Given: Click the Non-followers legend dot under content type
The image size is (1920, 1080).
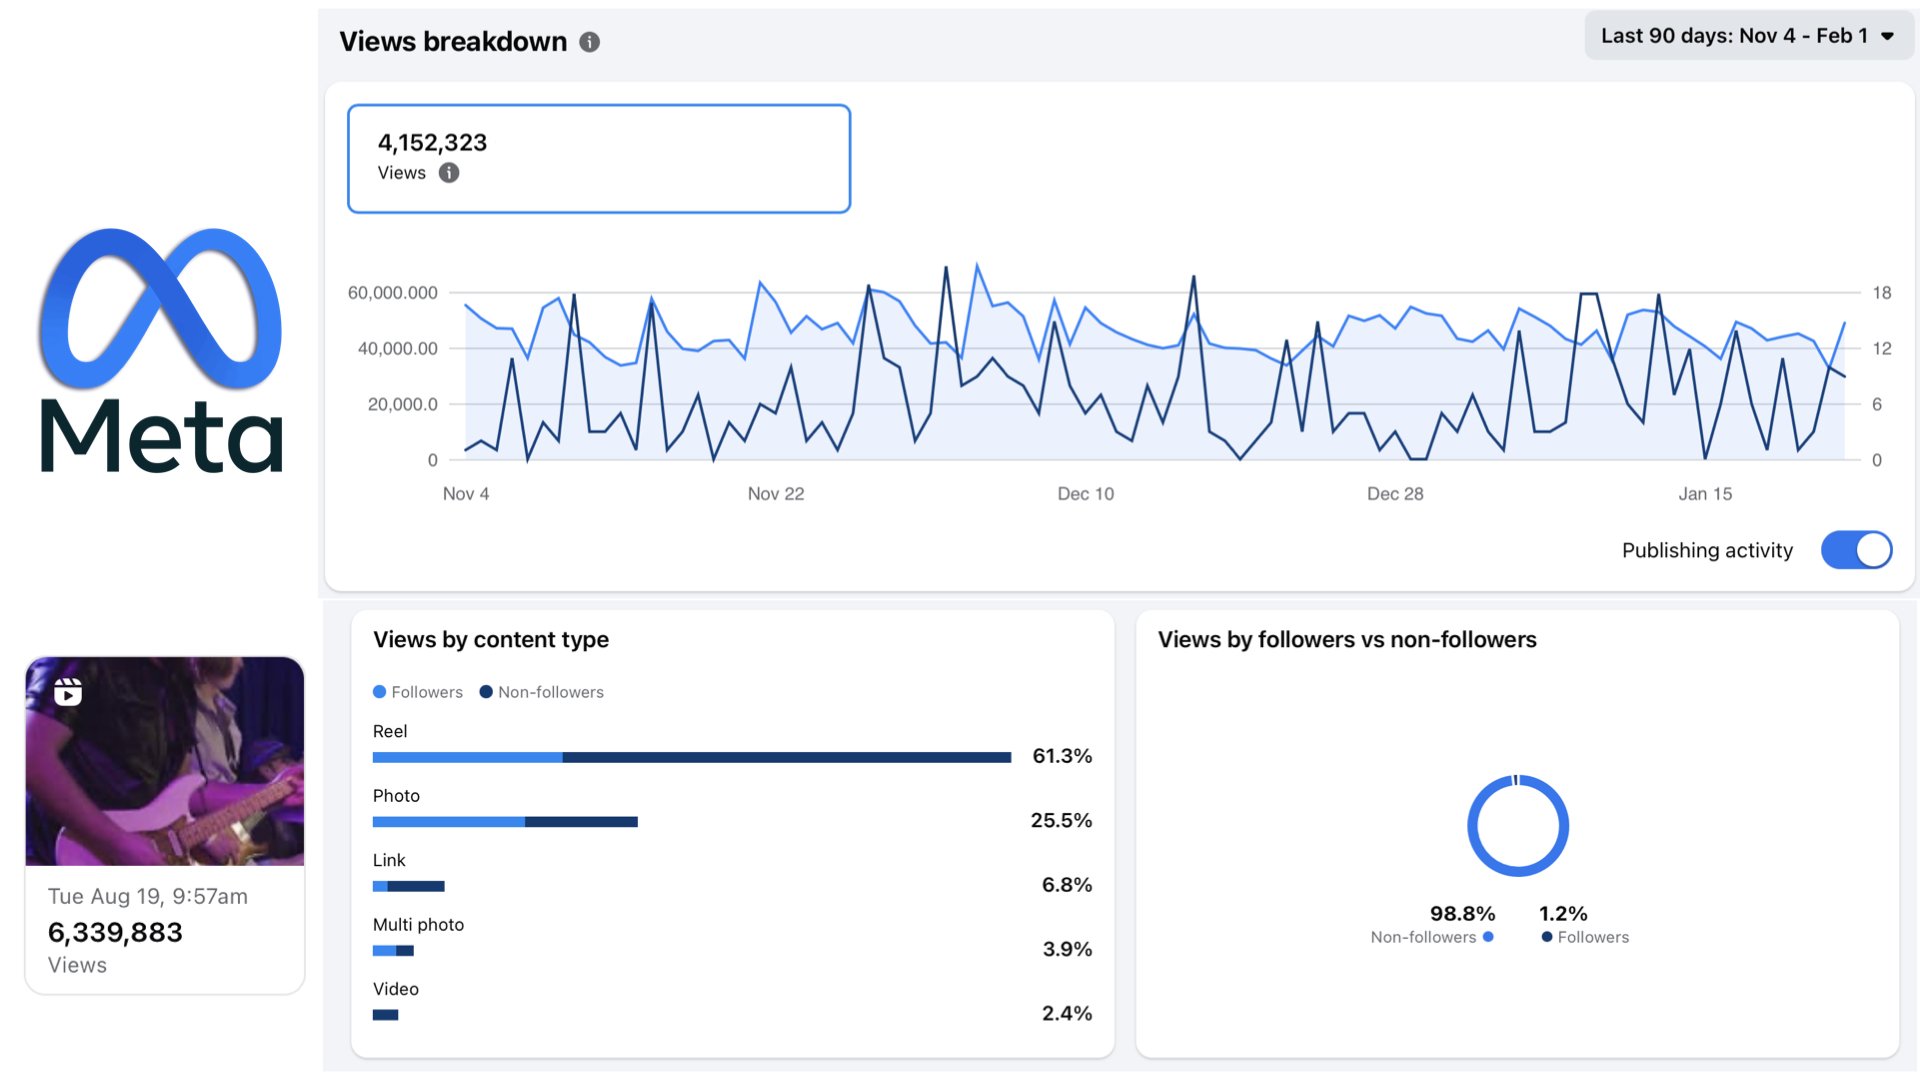Looking at the screenshot, I should click(x=486, y=692).
